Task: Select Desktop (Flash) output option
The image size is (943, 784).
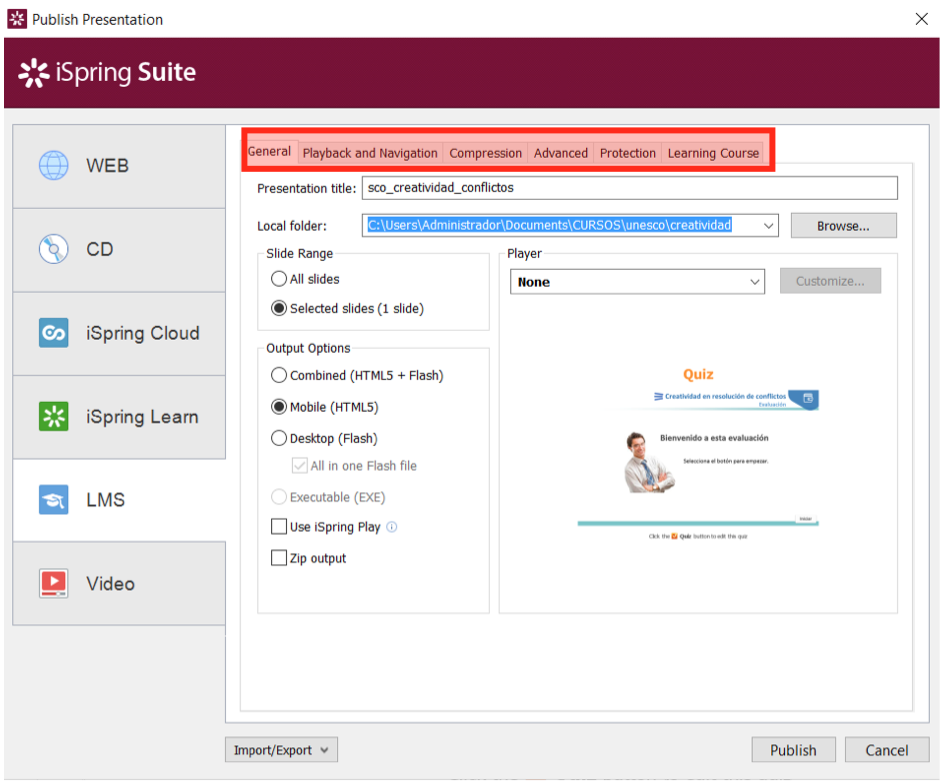Action: 278,438
